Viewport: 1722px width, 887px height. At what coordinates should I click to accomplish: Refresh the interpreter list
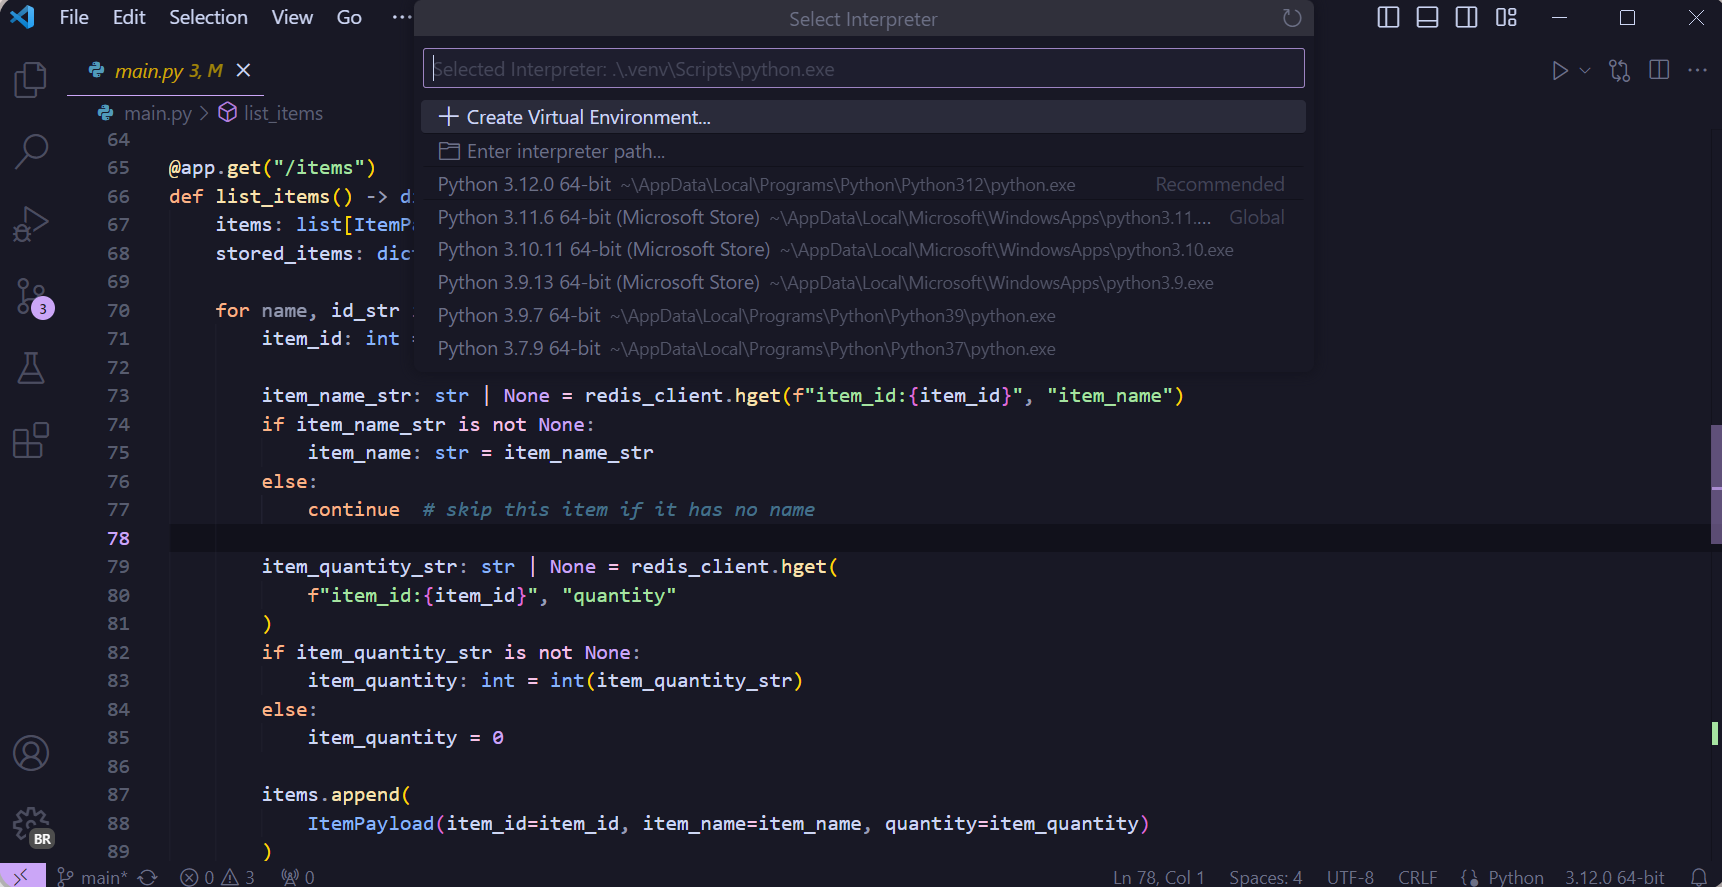click(1292, 19)
